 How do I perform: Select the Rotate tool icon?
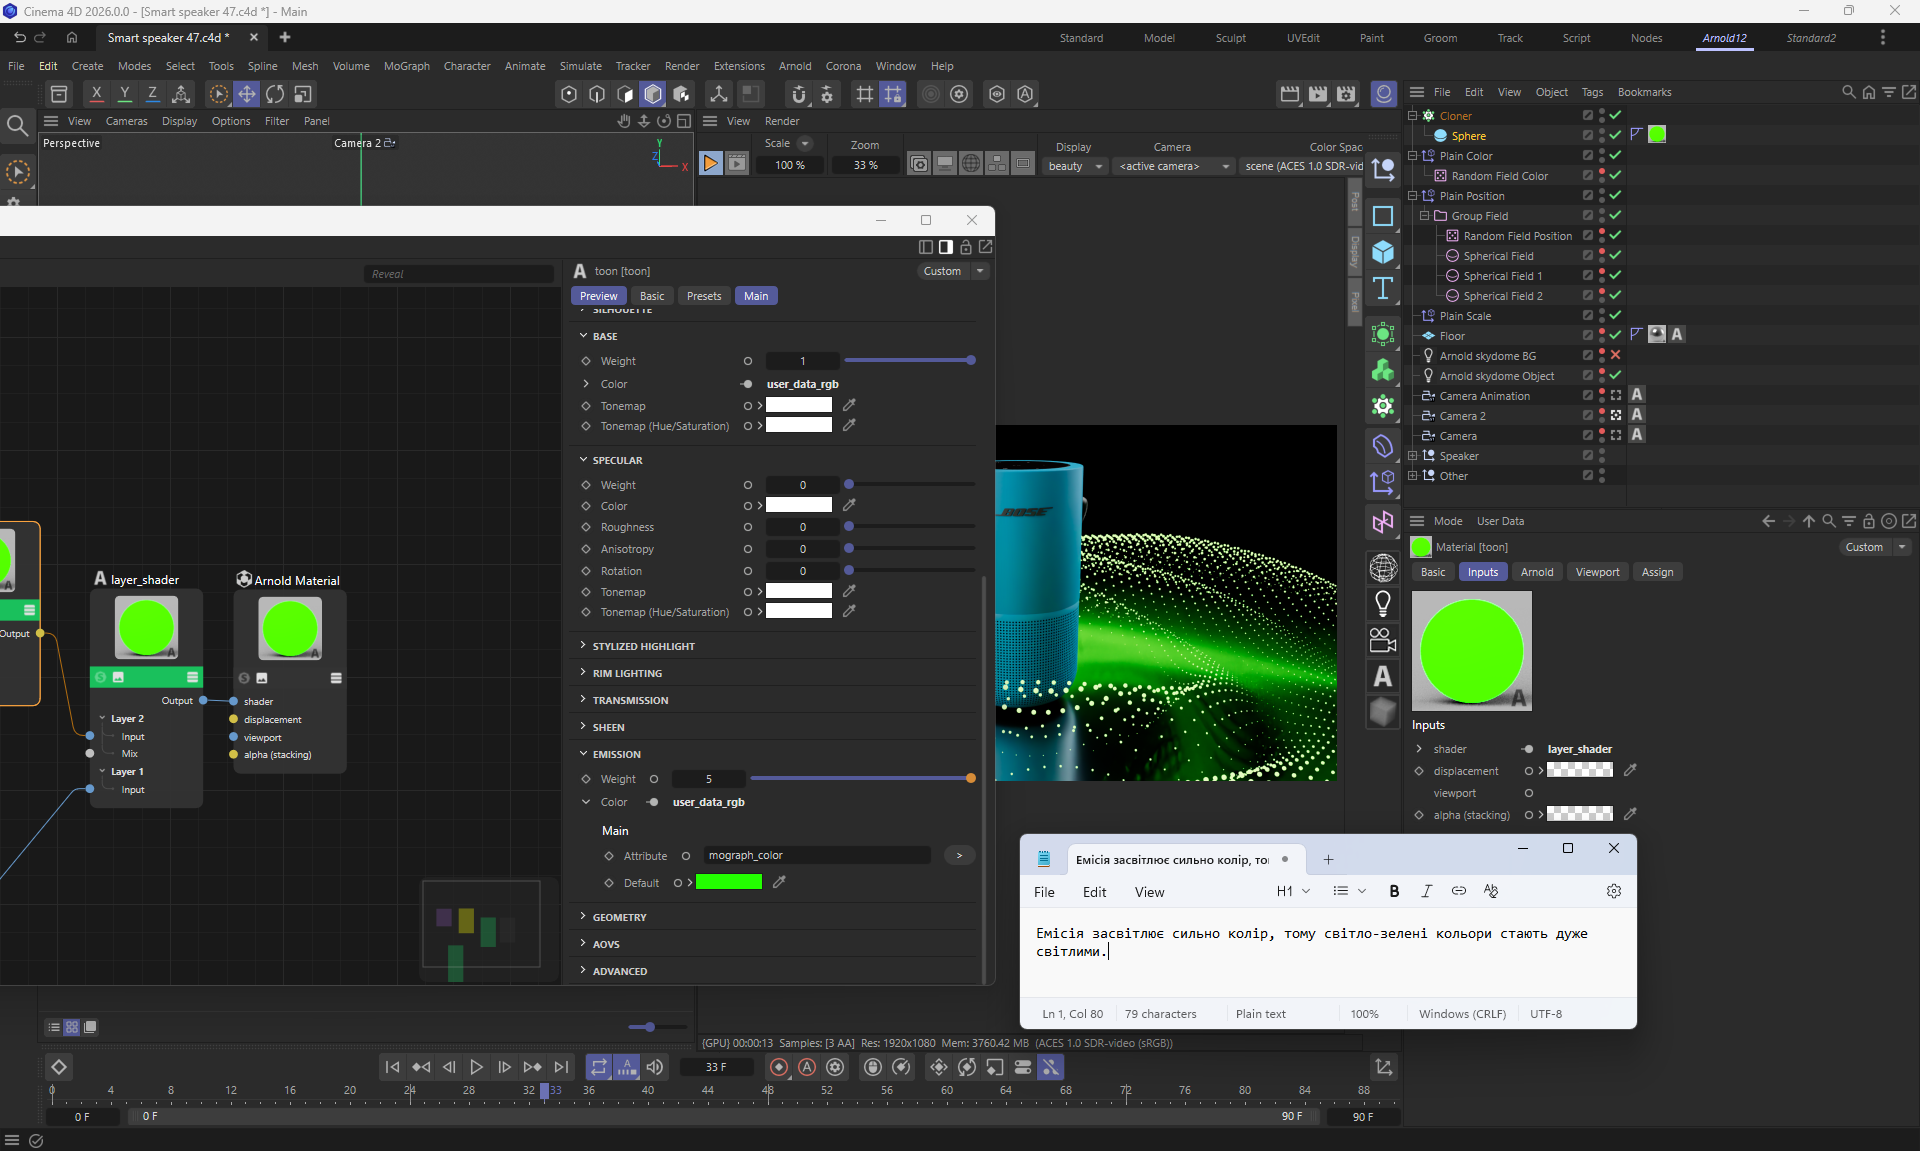click(x=274, y=94)
